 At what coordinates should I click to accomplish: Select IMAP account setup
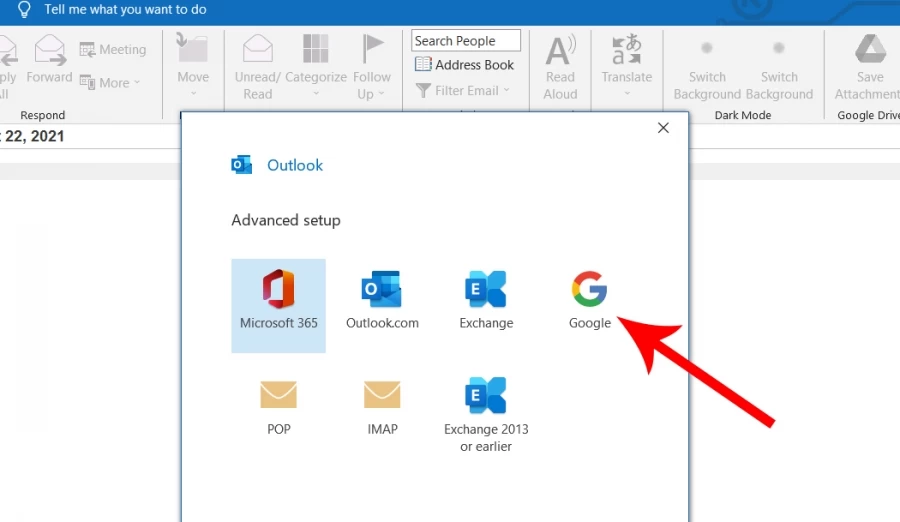coord(382,408)
